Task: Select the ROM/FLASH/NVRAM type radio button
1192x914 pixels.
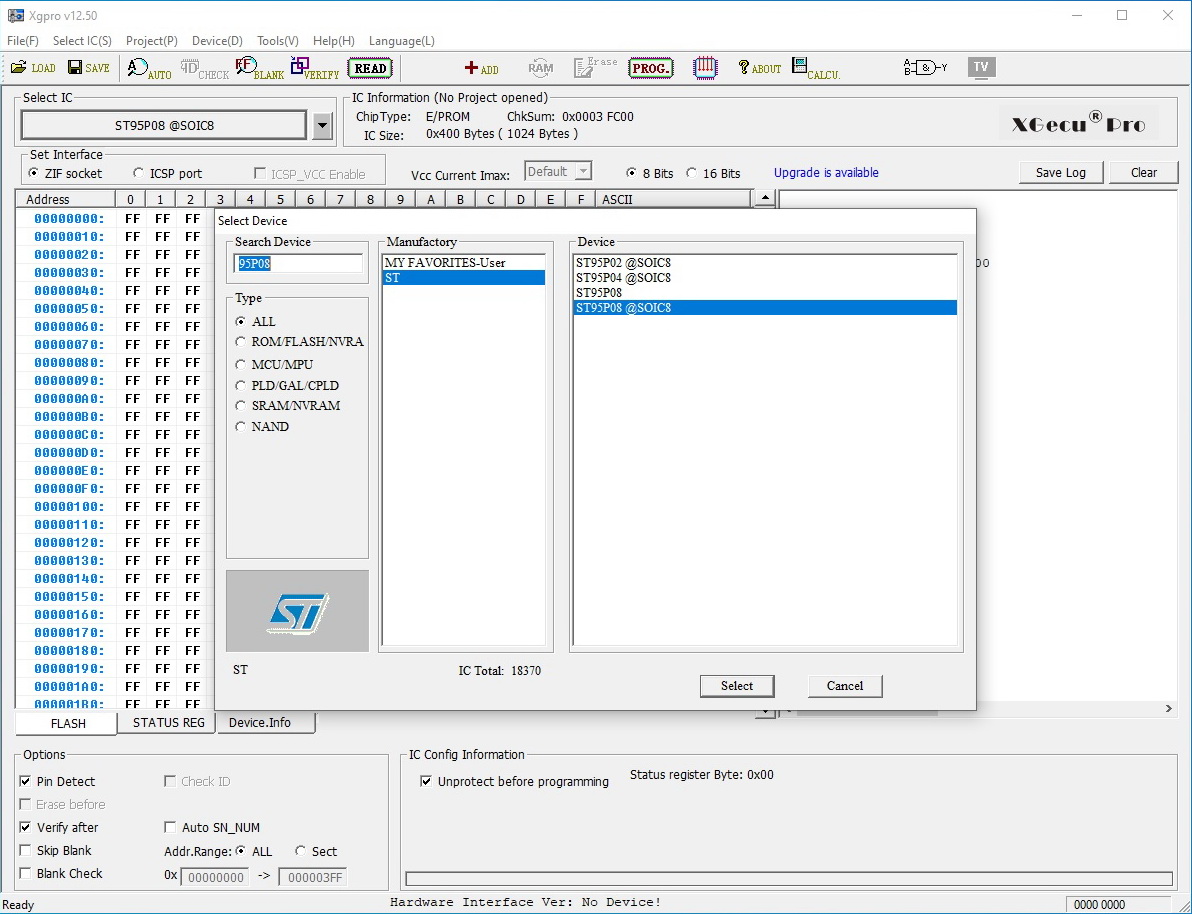Action: point(241,342)
